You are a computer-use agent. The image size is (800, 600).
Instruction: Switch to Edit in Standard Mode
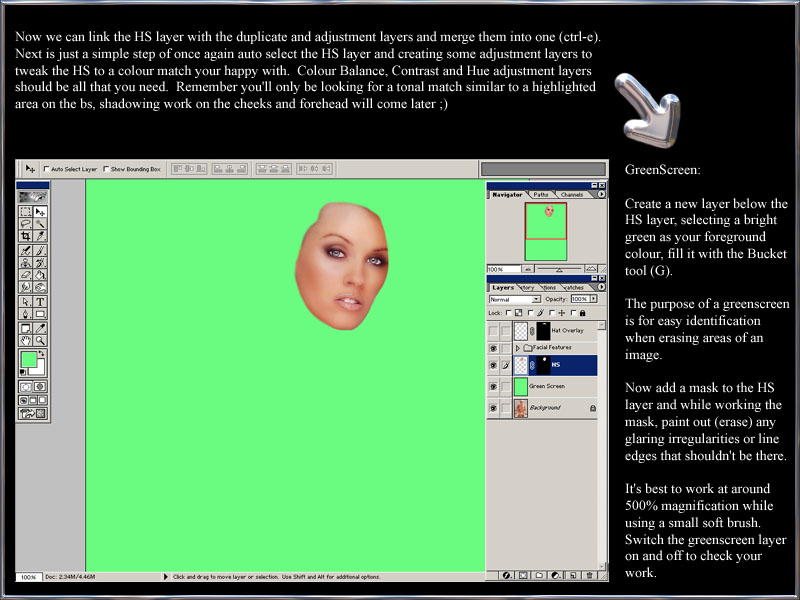pos(26,386)
